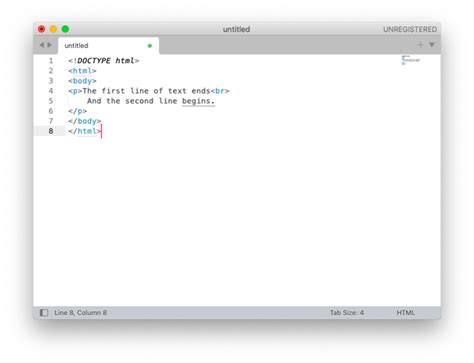
Task: Click the closing </html> tag
Action: pos(85,131)
